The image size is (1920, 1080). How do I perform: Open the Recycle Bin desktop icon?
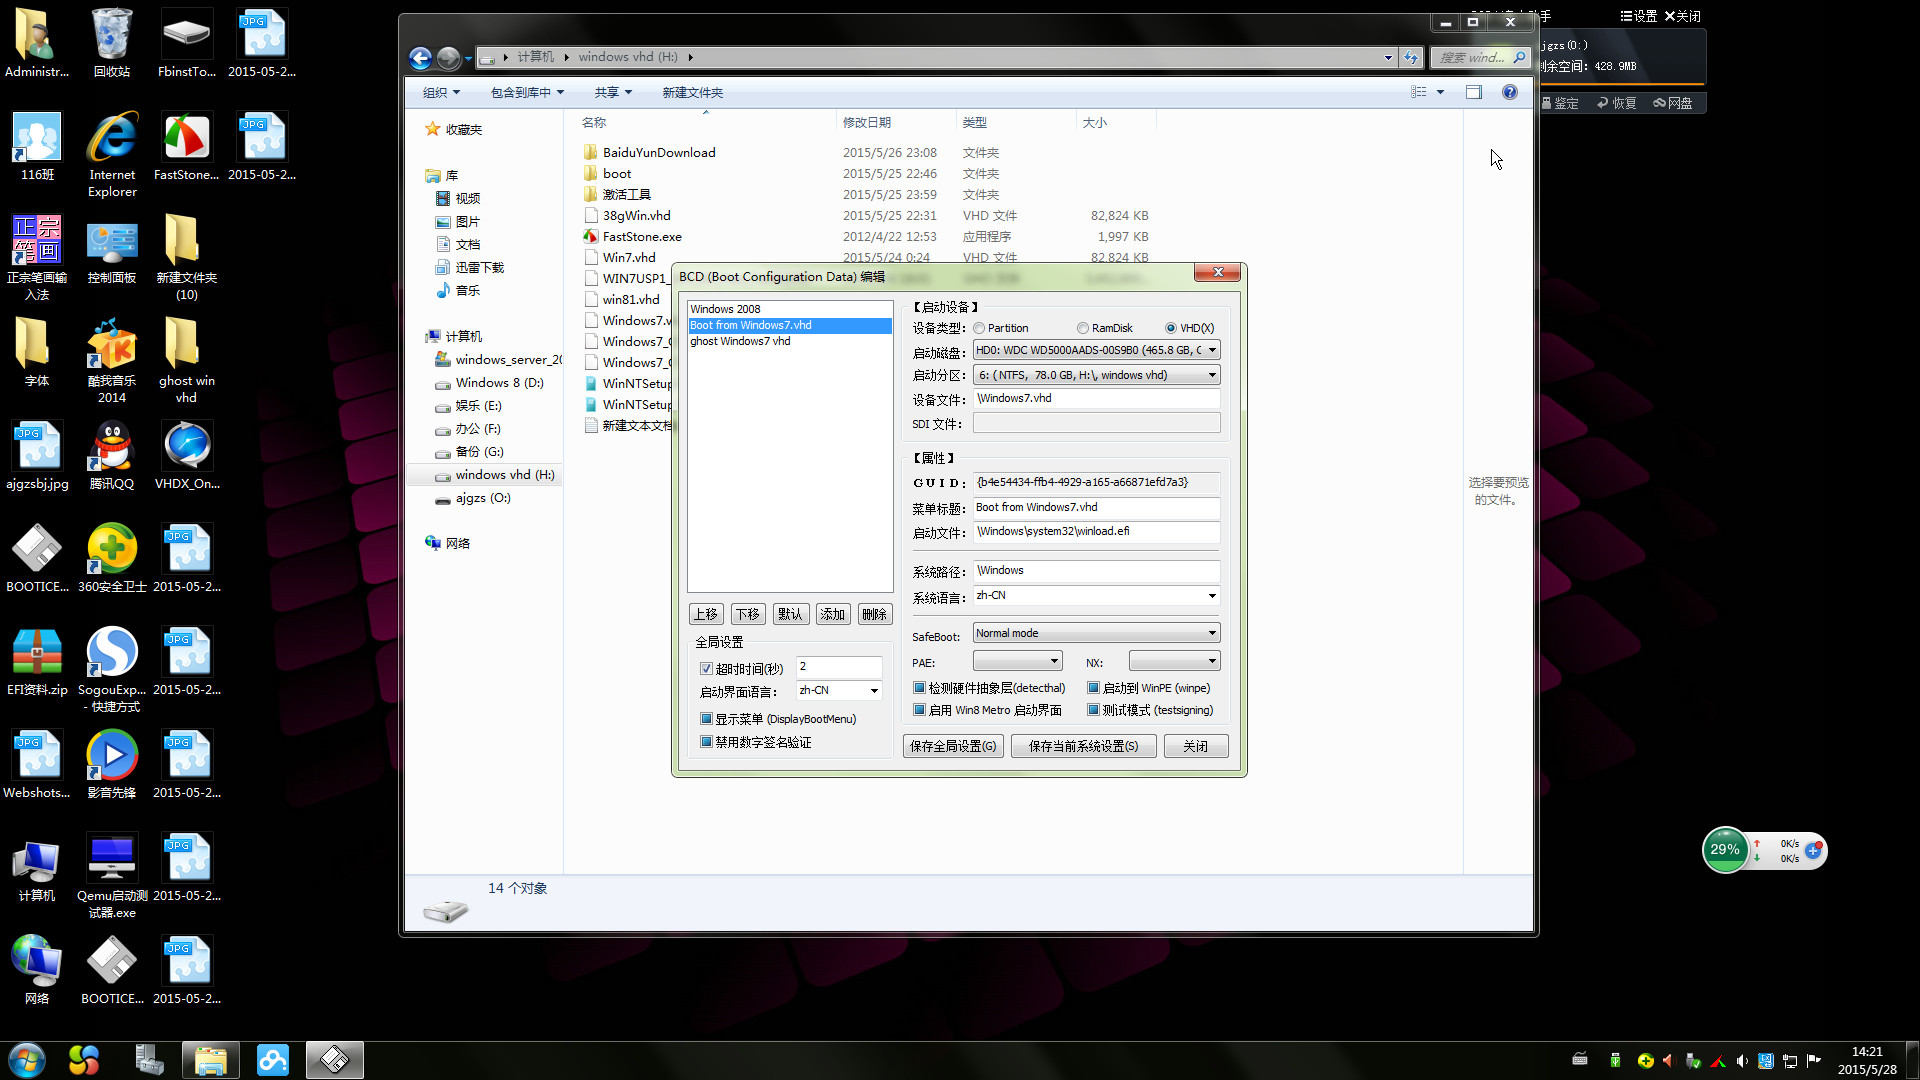coord(112,43)
